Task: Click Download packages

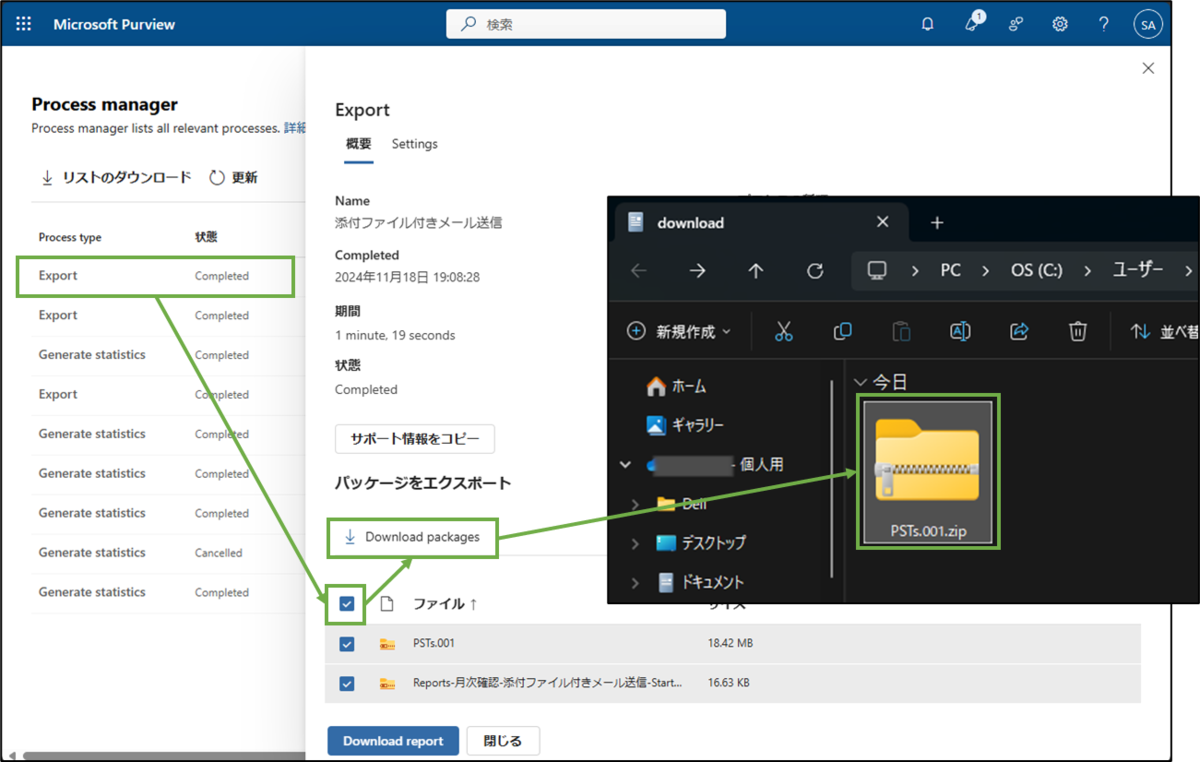Action: pos(412,537)
